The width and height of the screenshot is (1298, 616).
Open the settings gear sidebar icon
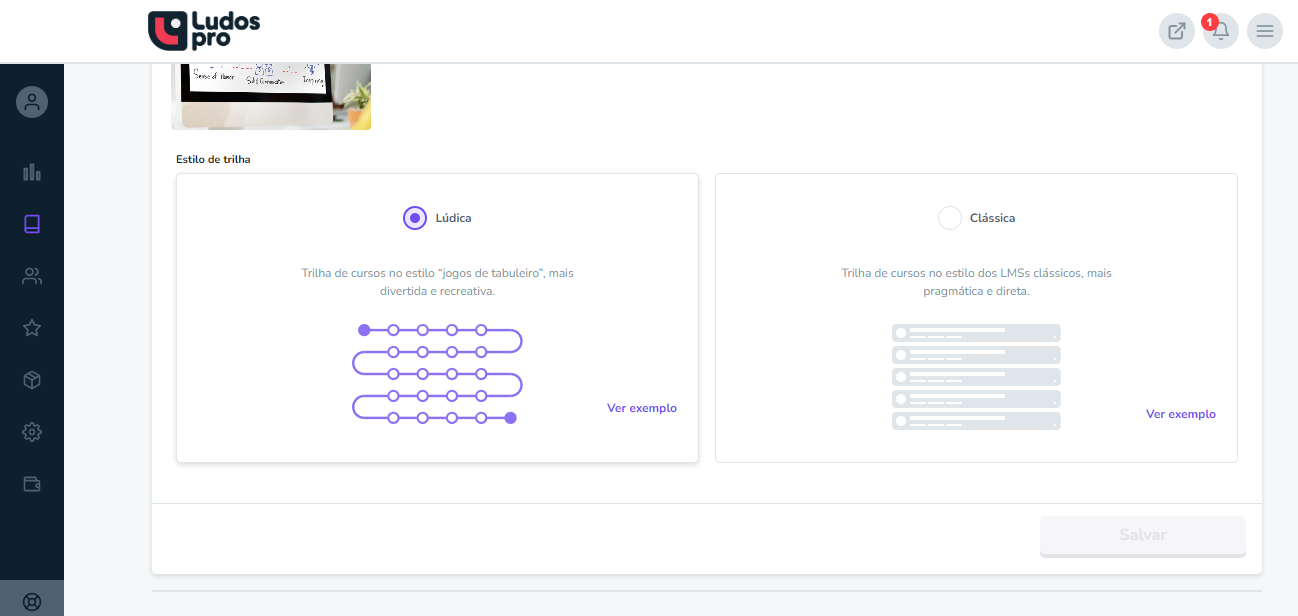pos(32,432)
